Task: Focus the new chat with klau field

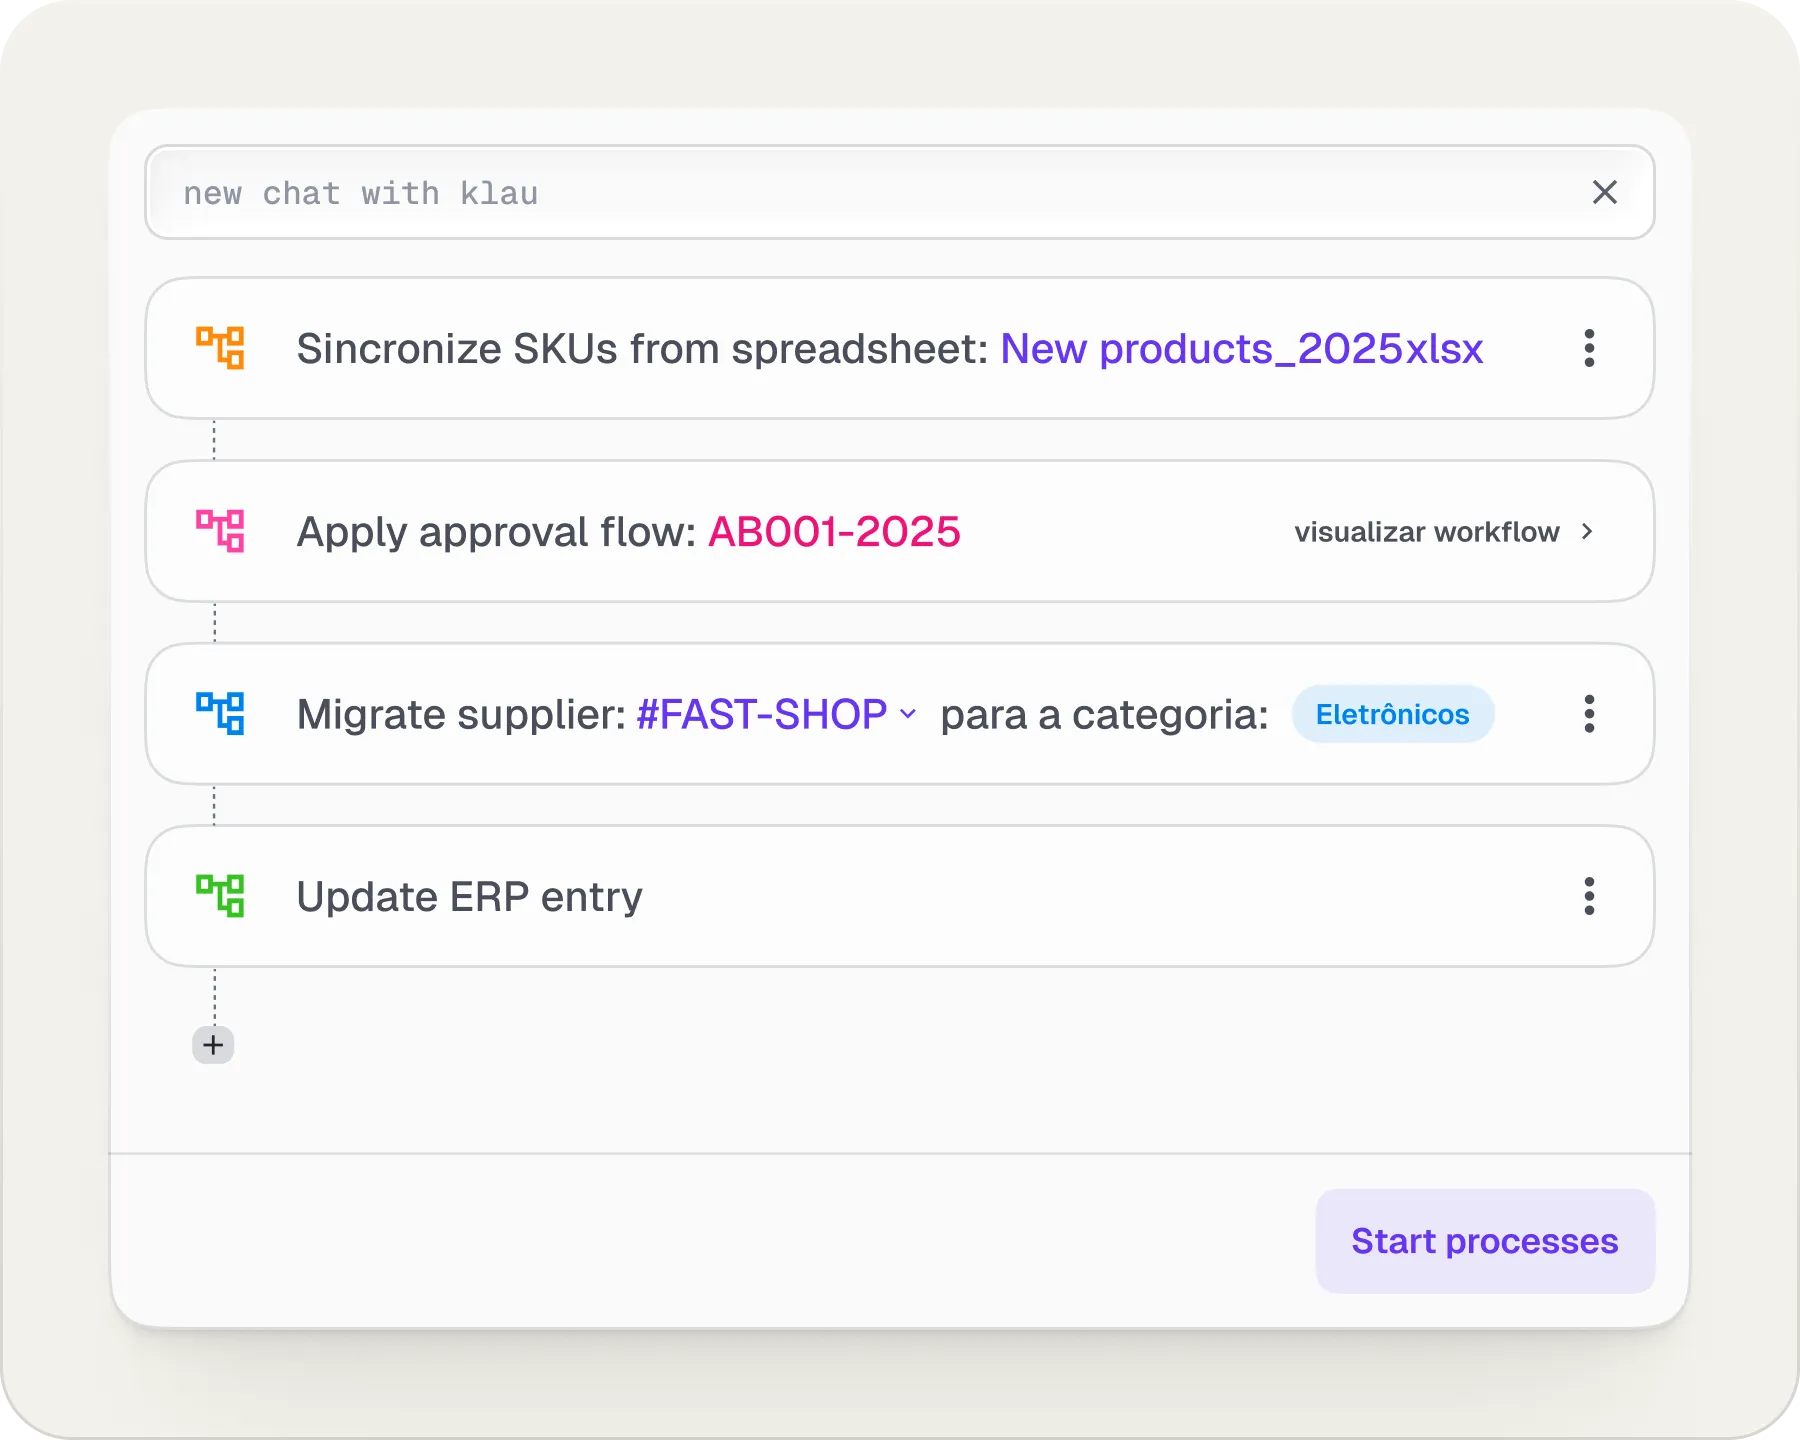Action: 860,193
